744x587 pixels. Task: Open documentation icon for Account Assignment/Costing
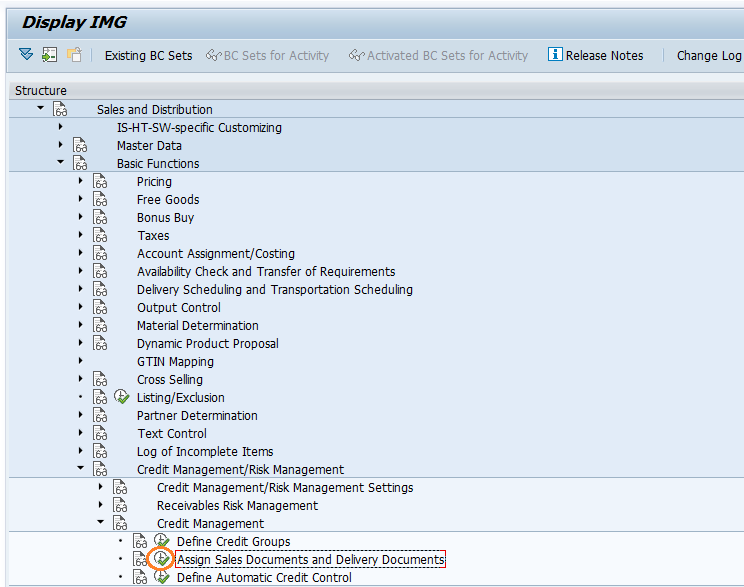(100, 253)
